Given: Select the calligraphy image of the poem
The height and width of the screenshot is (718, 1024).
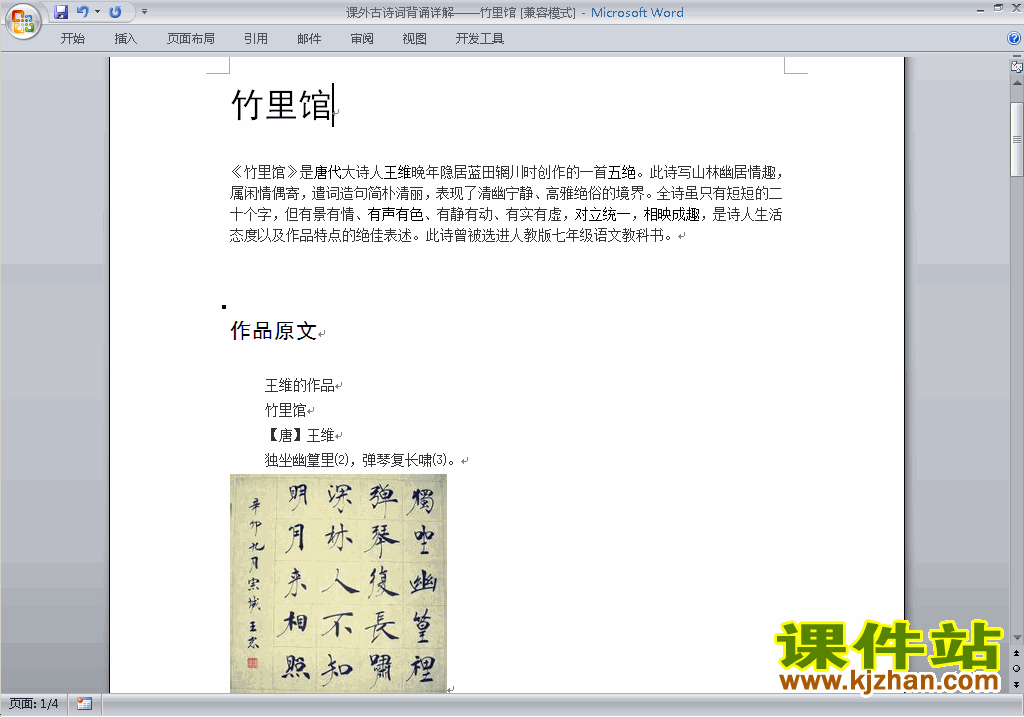Looking at the screenshot, I should pyautogui.click(x=338, y=583).
